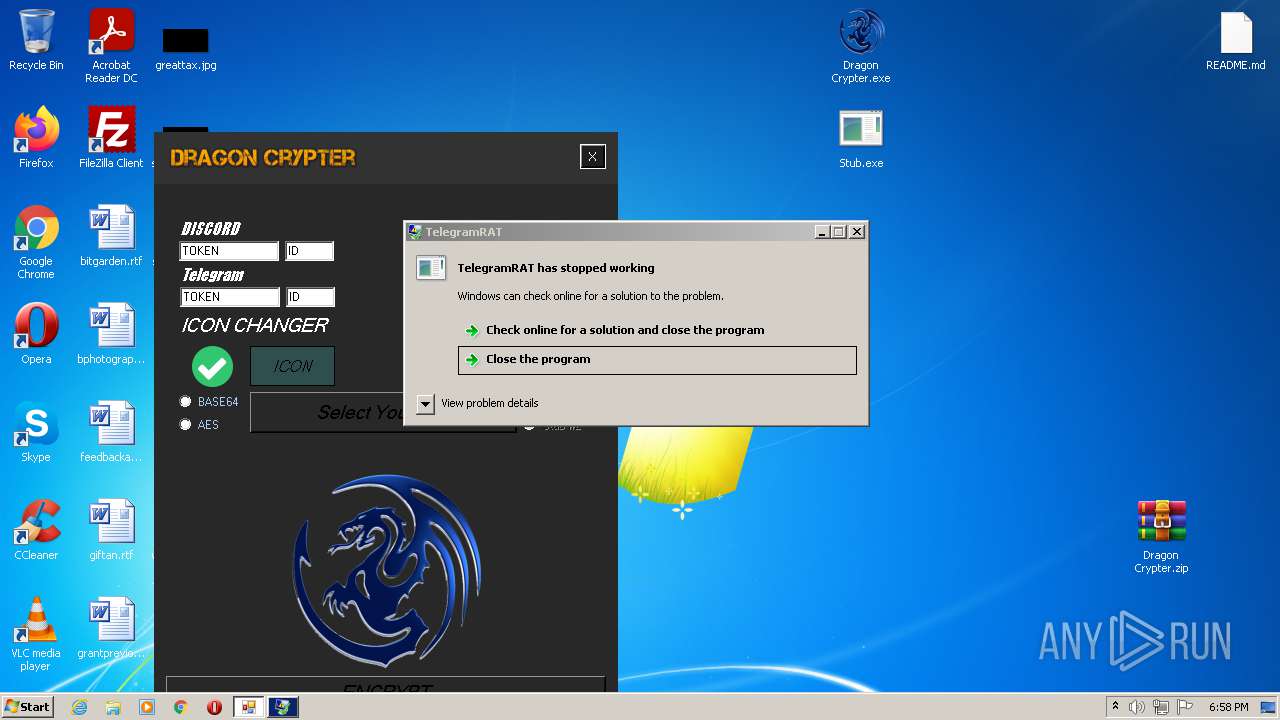Show hidden system tray icons
This screenshot has width=1280, height=720.
pos(1115,707)
